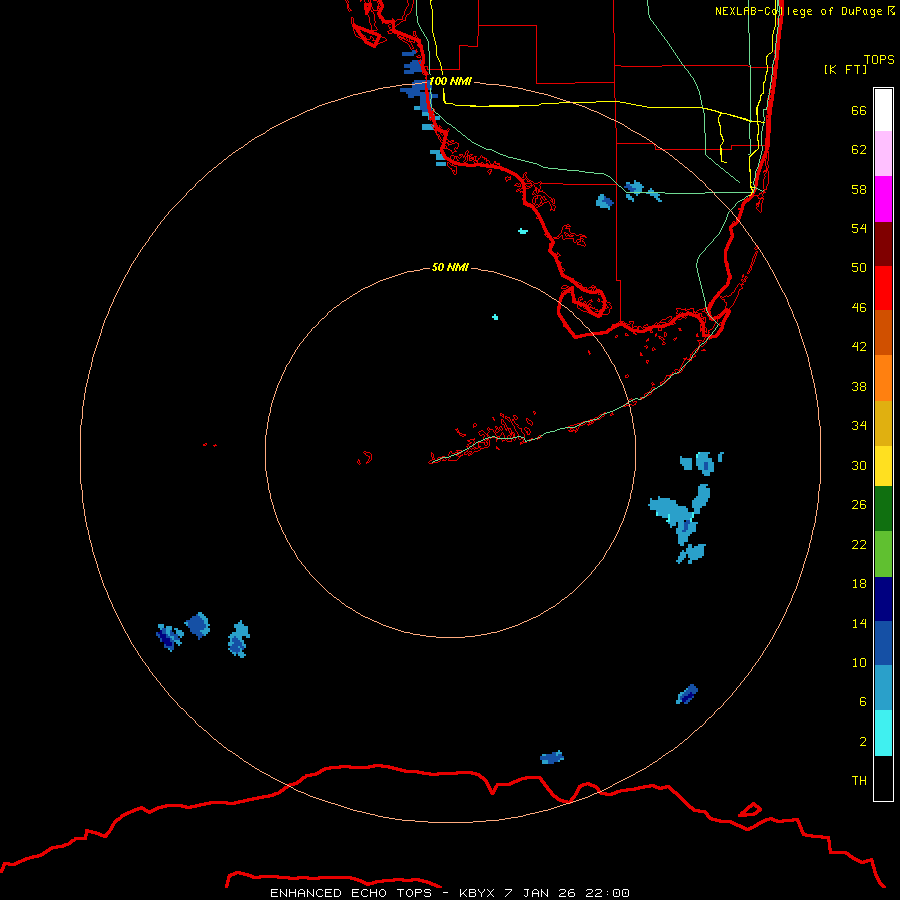Image resolution: width=900 pixels, height=900 pixels.
Task: Click the legend value '22'
Action: 859,544
